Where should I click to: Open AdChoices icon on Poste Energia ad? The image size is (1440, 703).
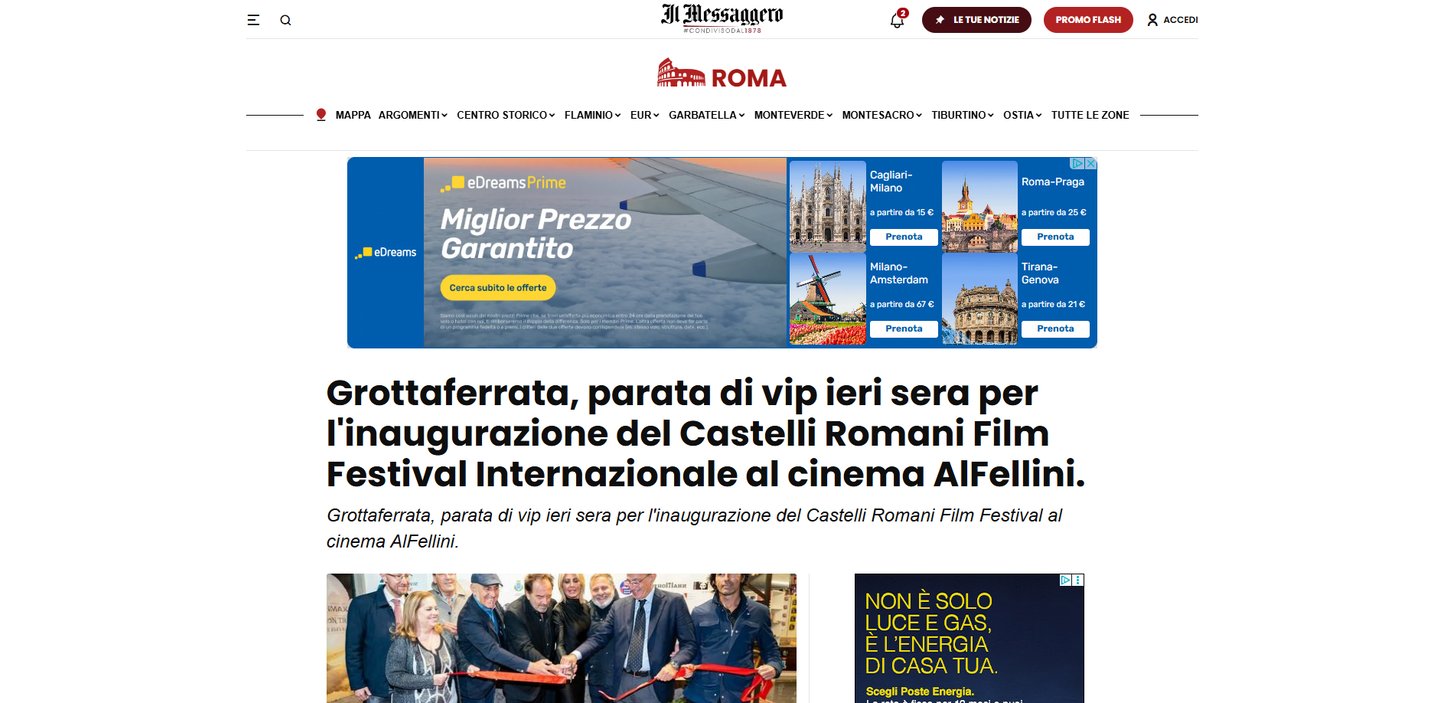click(1066, 580)
